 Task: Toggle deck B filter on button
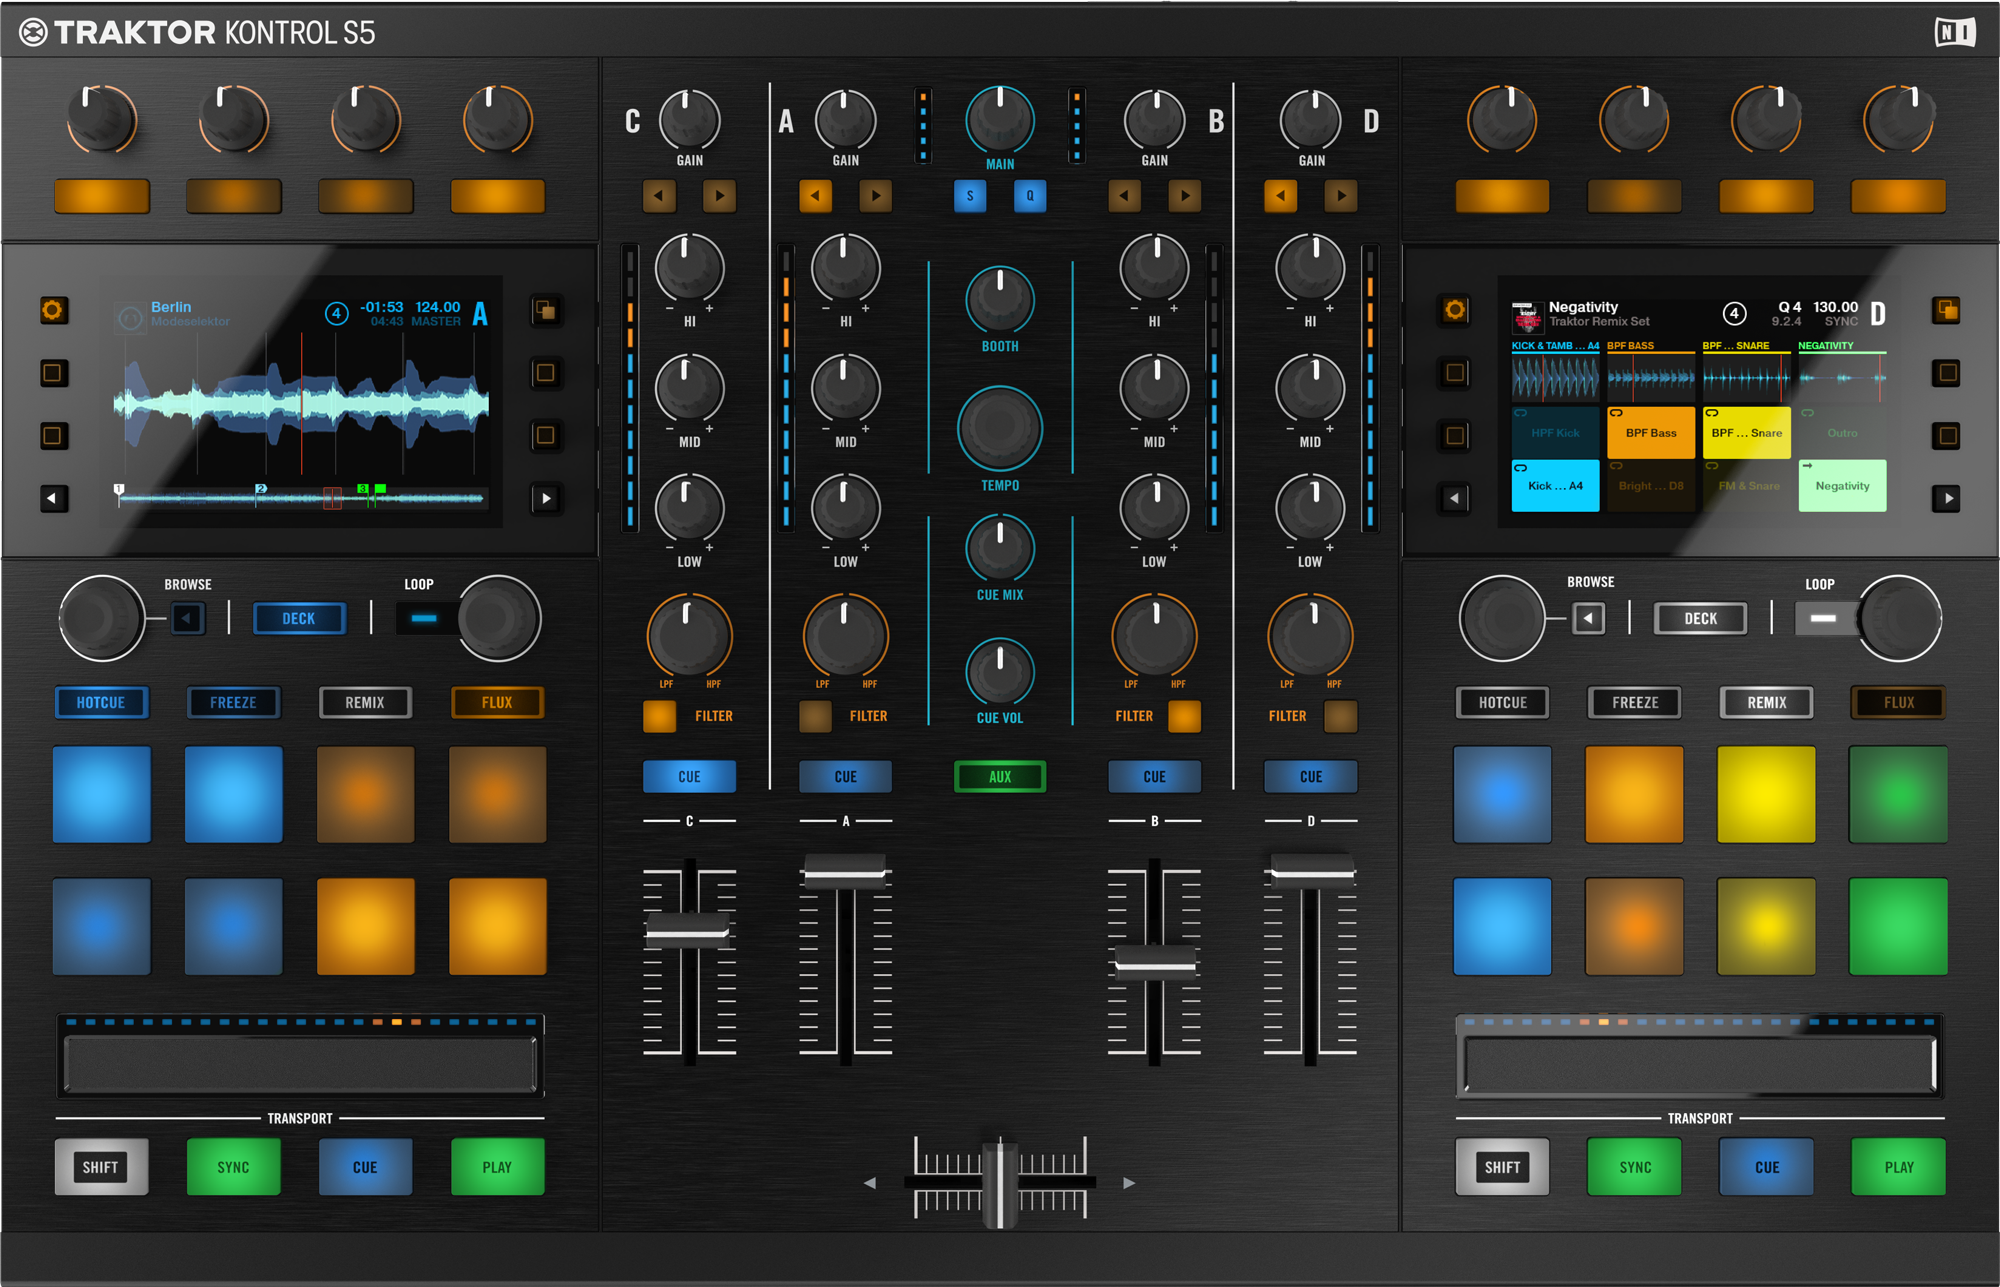(1184, 716)
